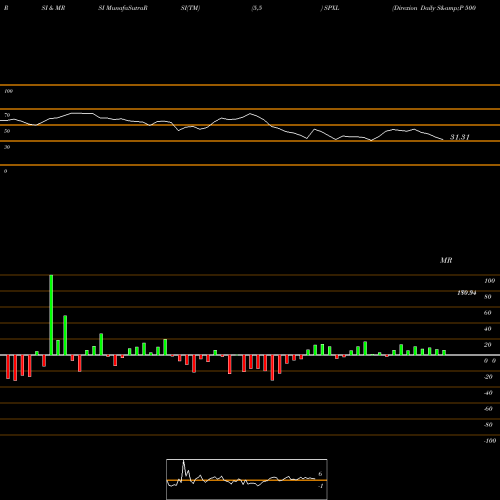
Task: Click the tallest green MR histogram bar
Action: tap(51, 315)
